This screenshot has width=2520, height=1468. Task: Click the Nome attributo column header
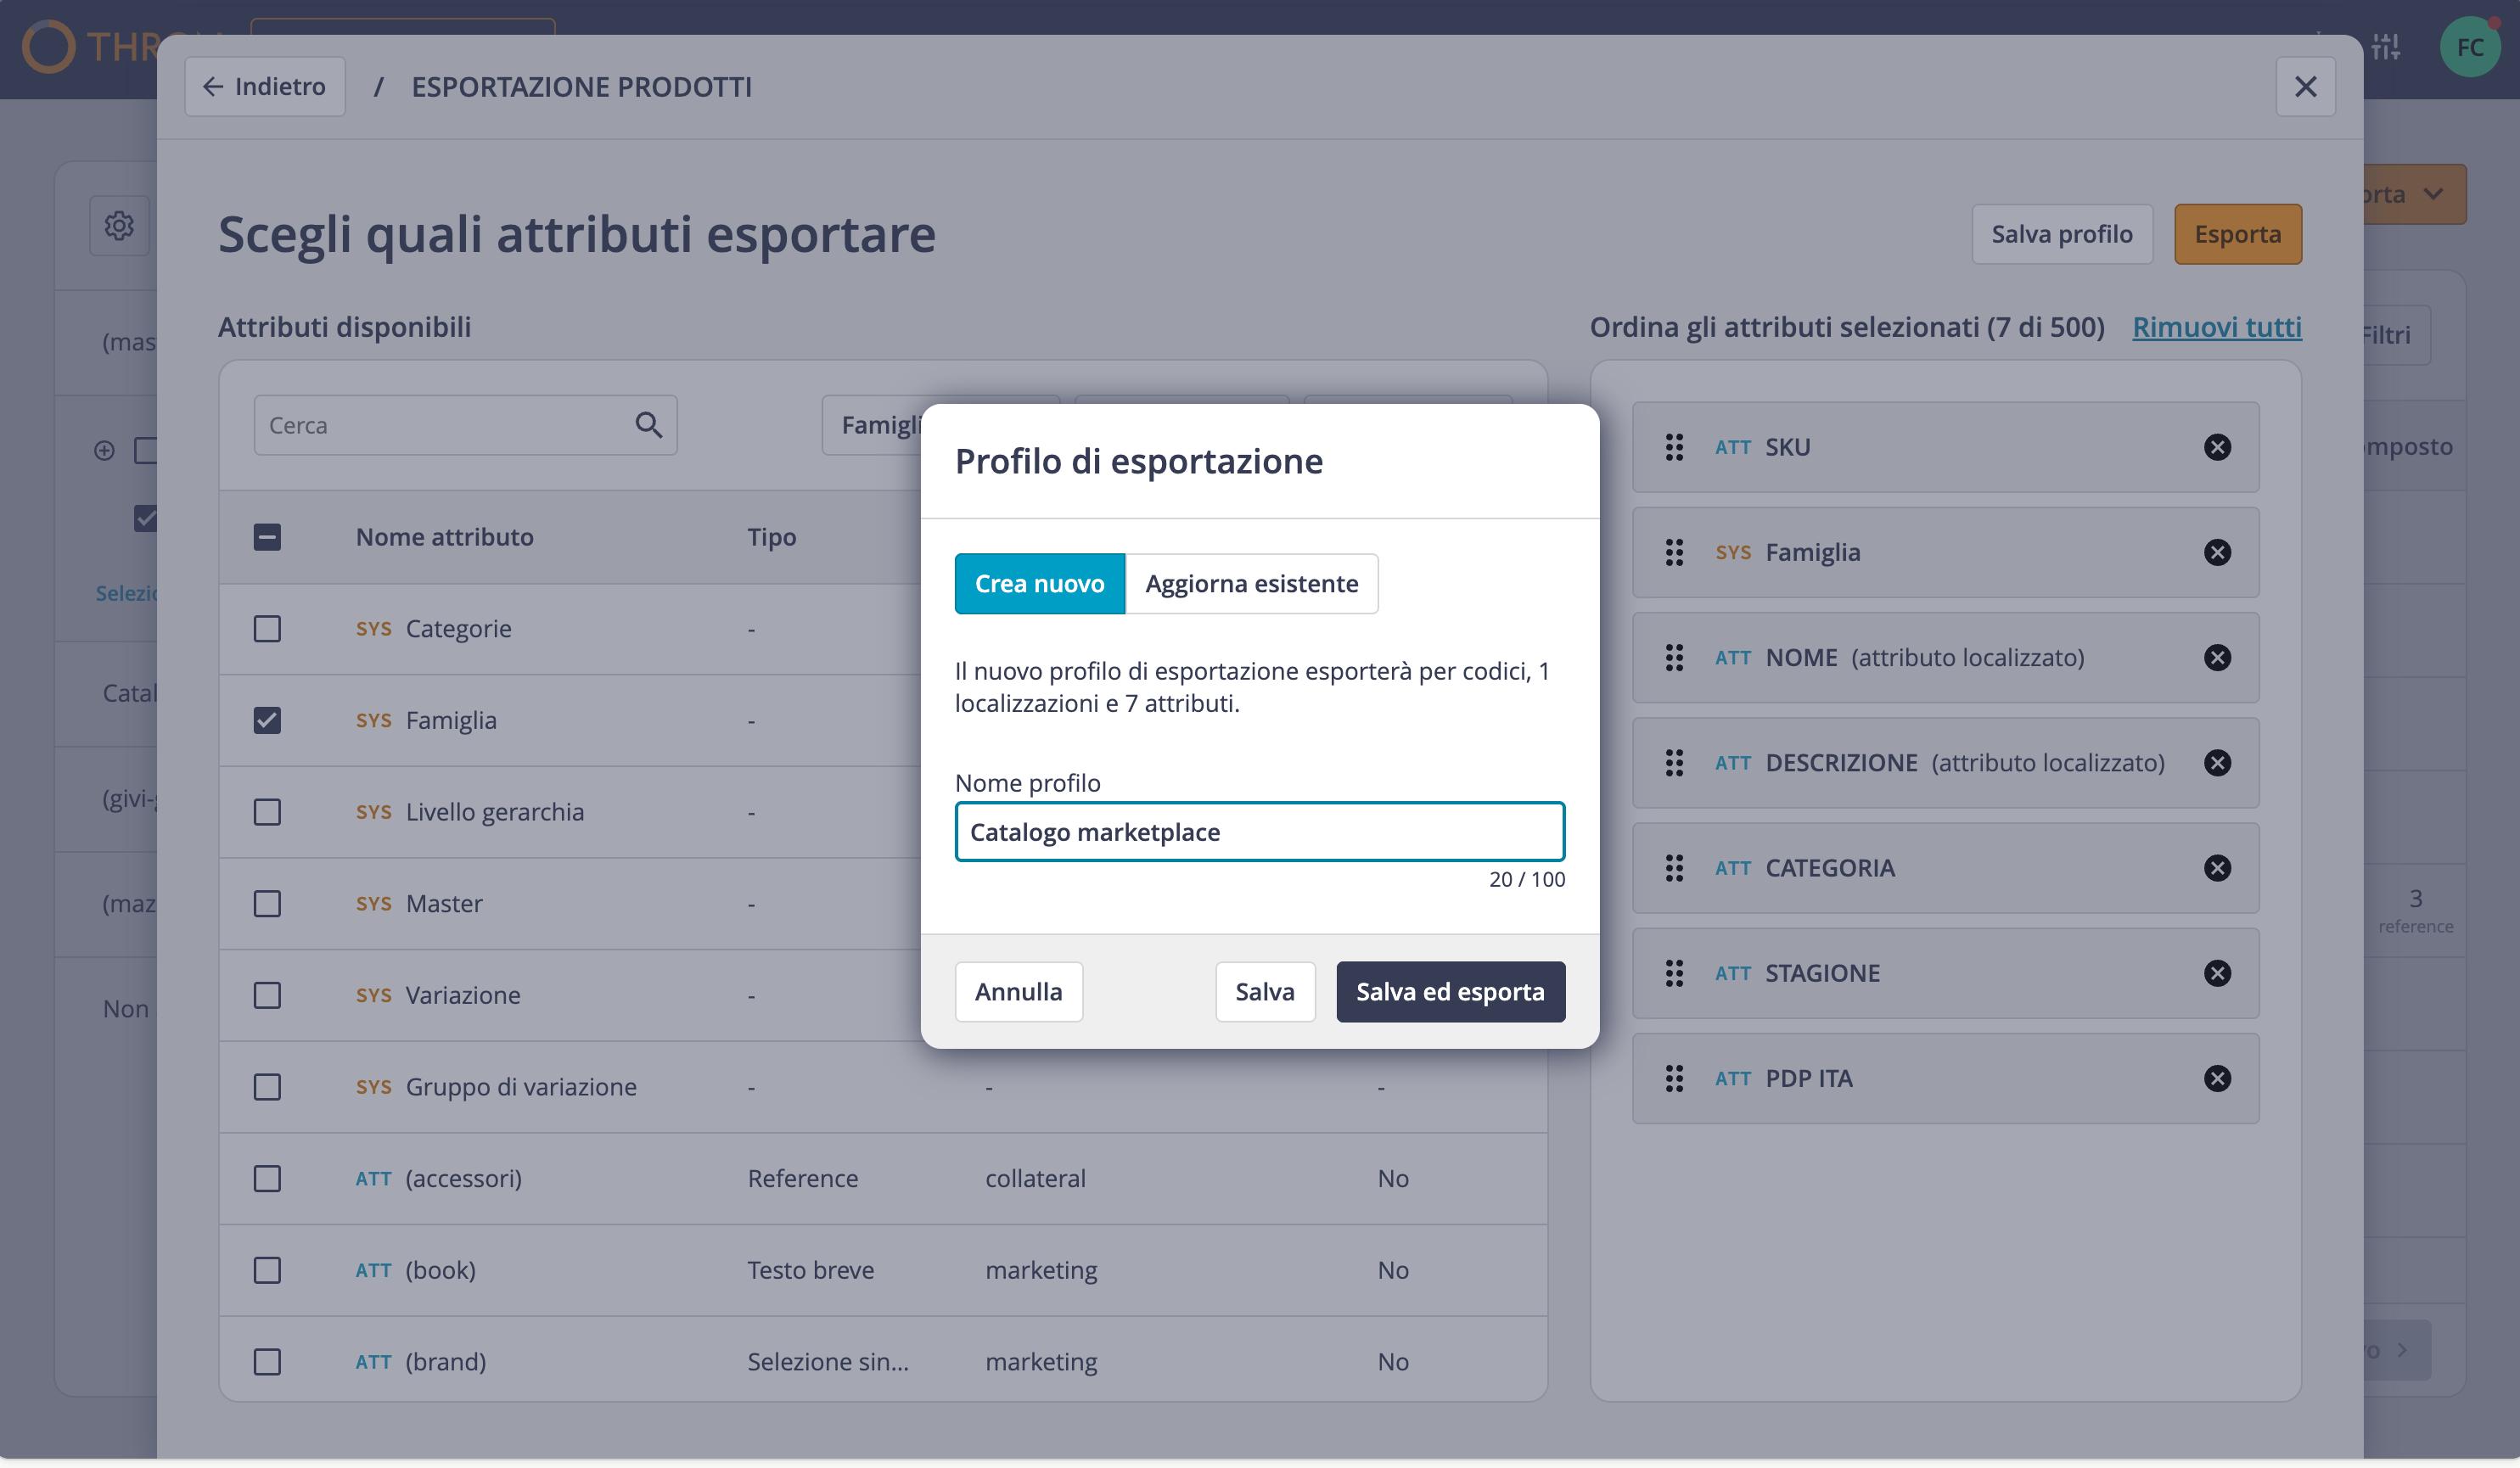coord(445,537)
